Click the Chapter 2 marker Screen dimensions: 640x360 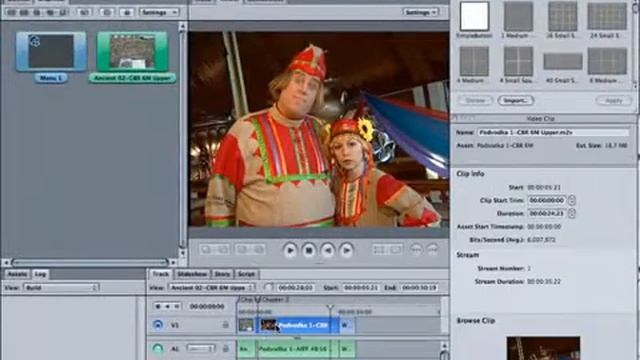tap(258, 300)
